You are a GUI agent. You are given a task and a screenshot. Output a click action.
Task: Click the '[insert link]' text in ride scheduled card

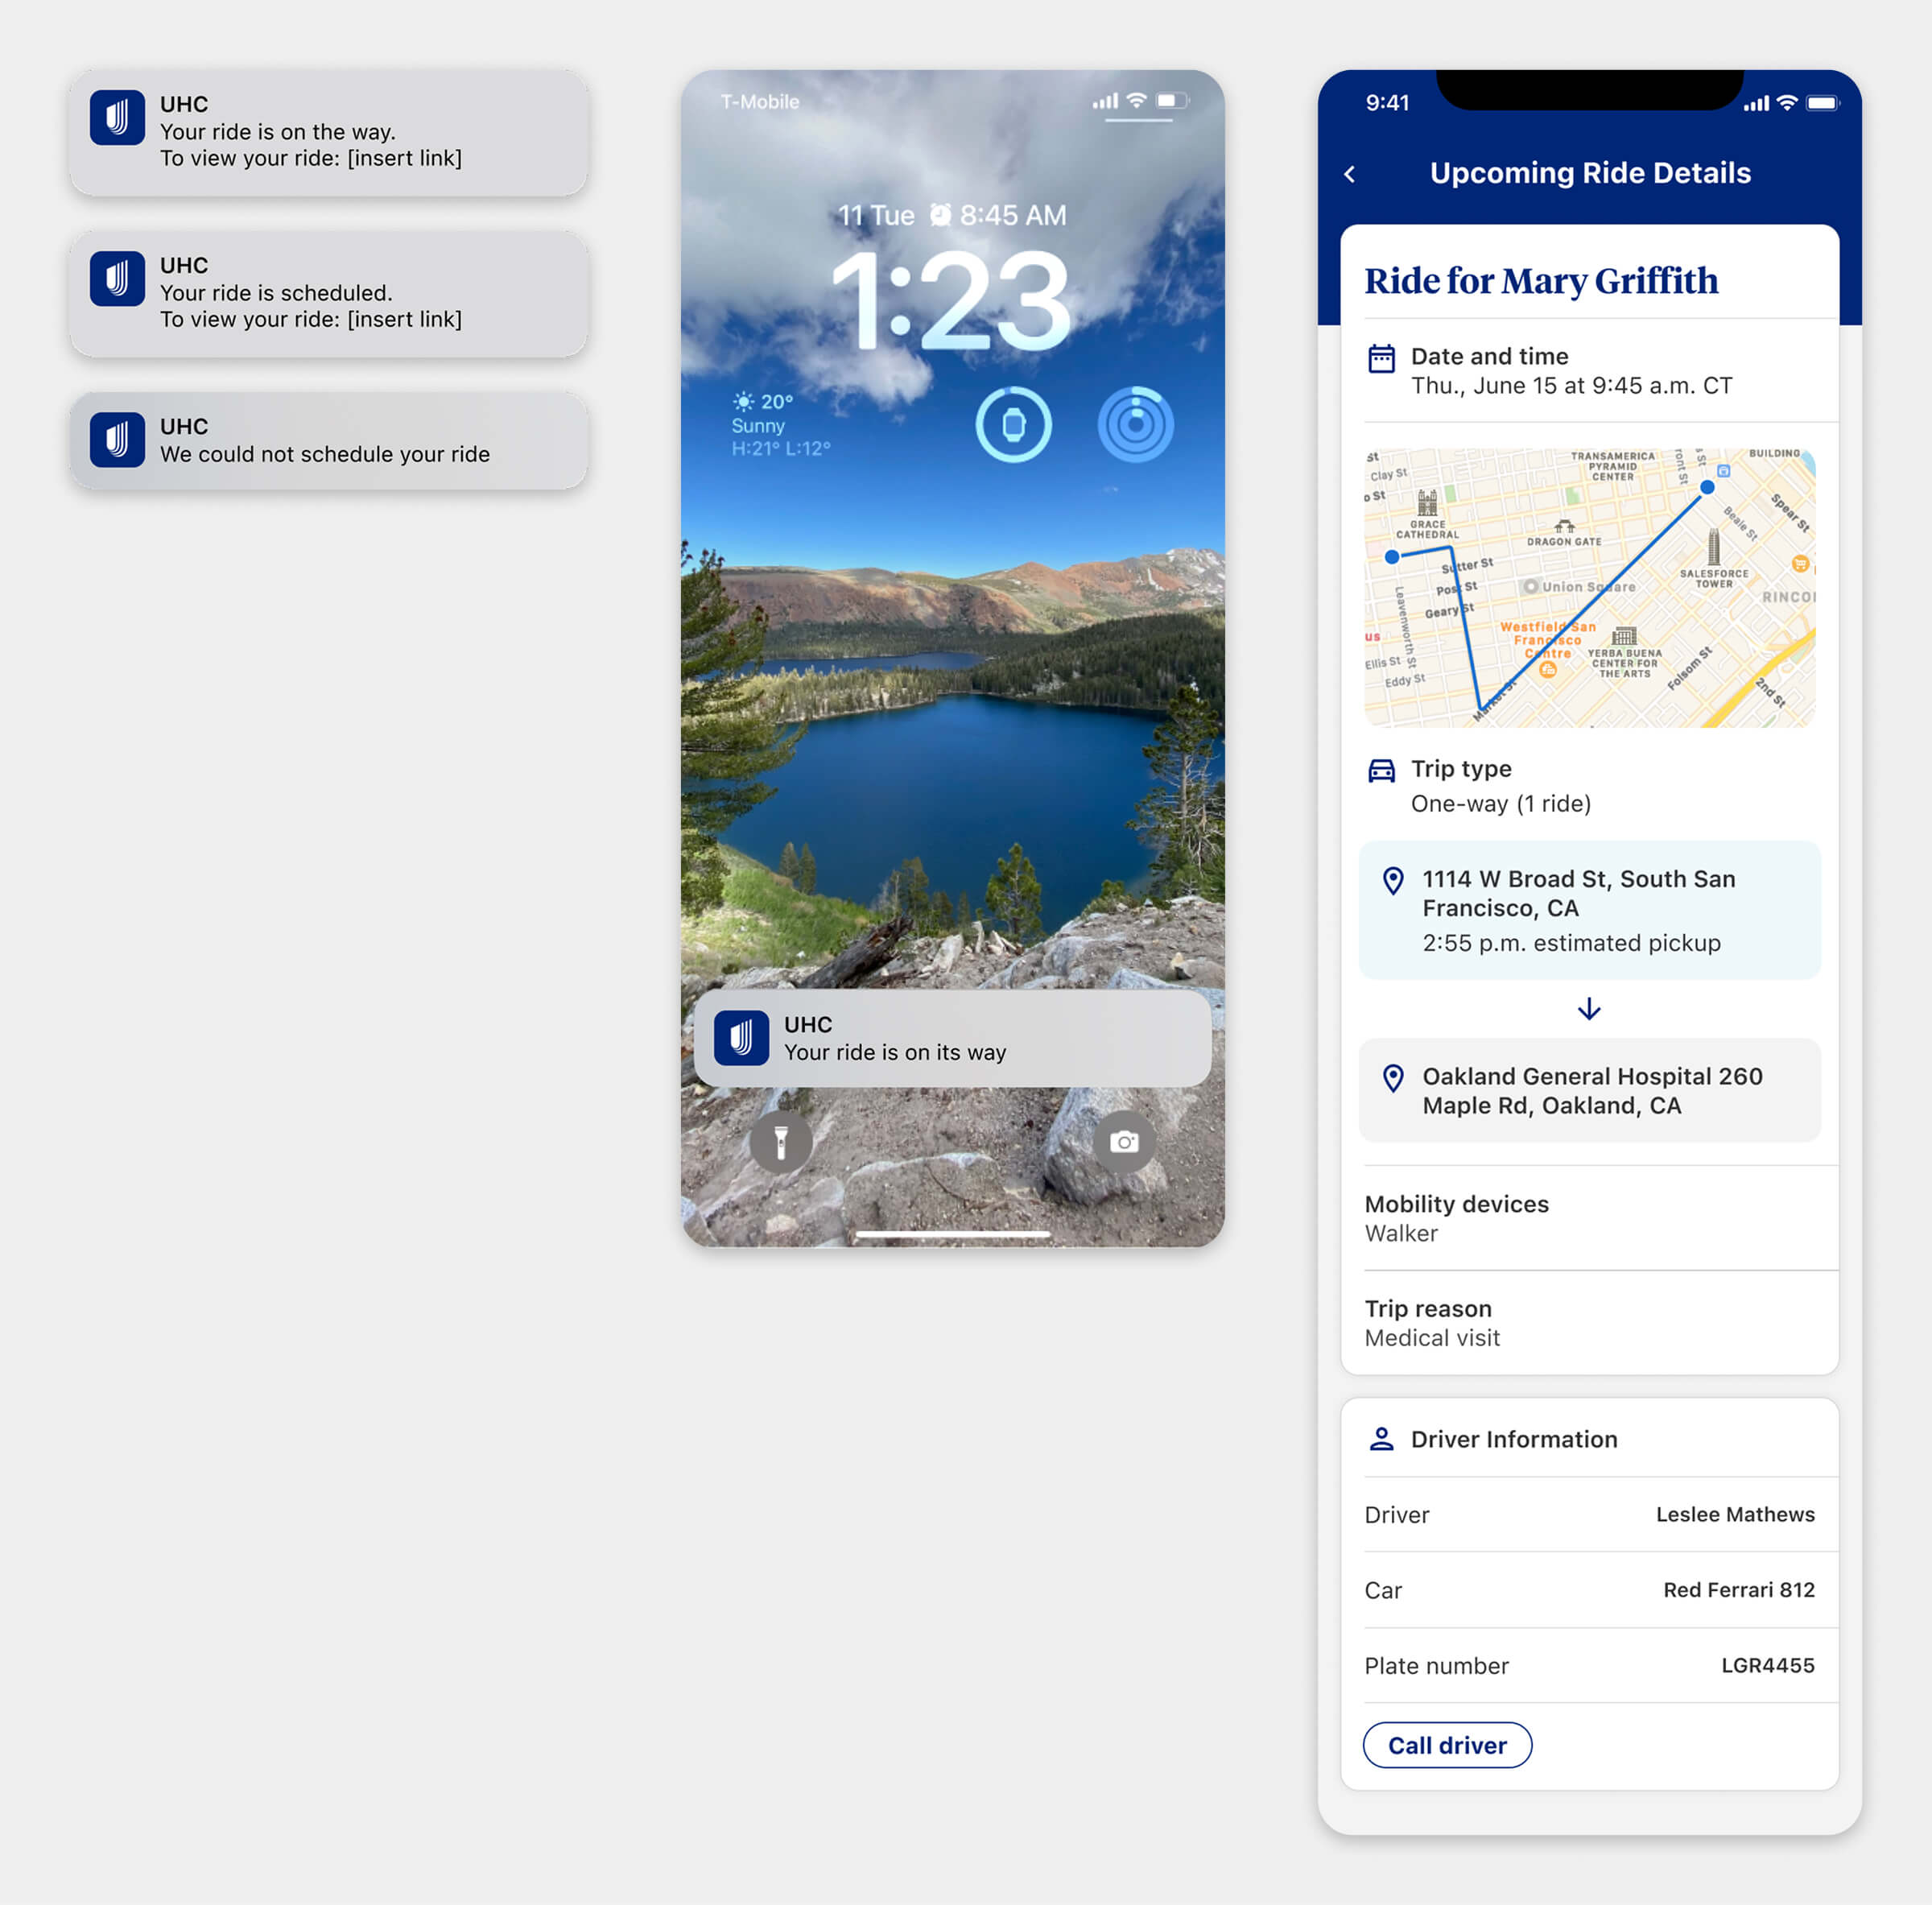pyautogui.click(x=404, y=319)
